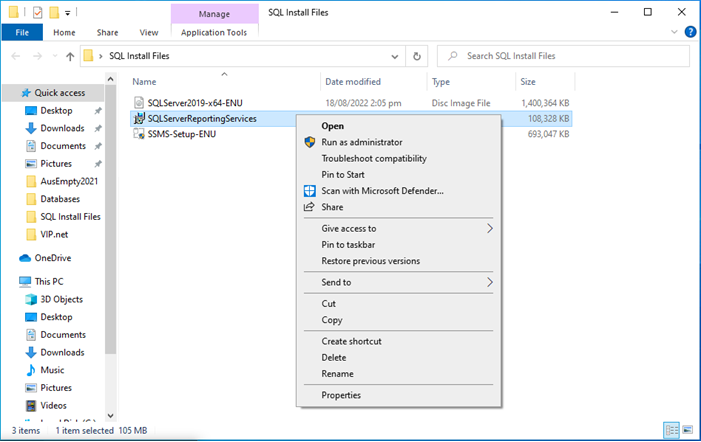Expand the ribbon with the chevron

[x=674, y=32]
